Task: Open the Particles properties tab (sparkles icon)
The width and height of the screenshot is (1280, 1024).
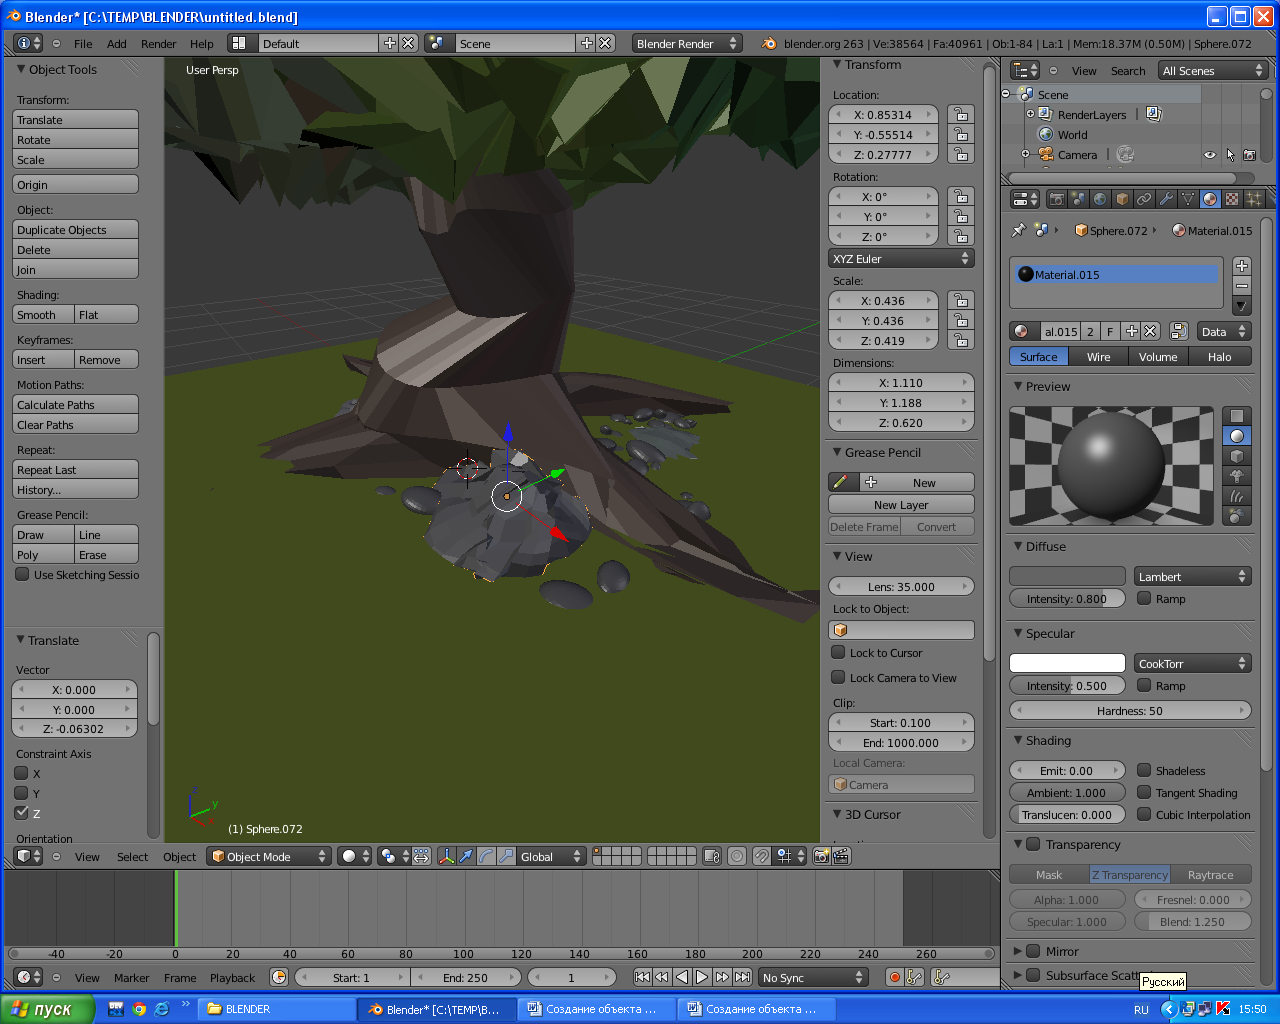Action: (x=1254, y=199)
